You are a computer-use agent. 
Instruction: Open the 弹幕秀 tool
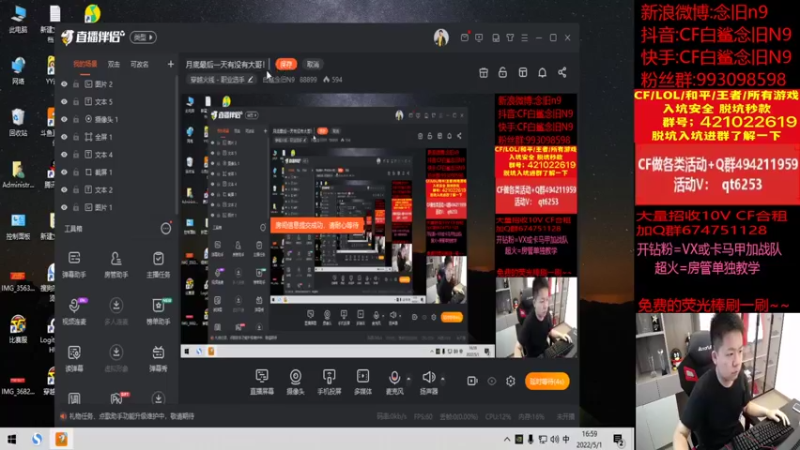pyautogui.click(x=158, y=358)
